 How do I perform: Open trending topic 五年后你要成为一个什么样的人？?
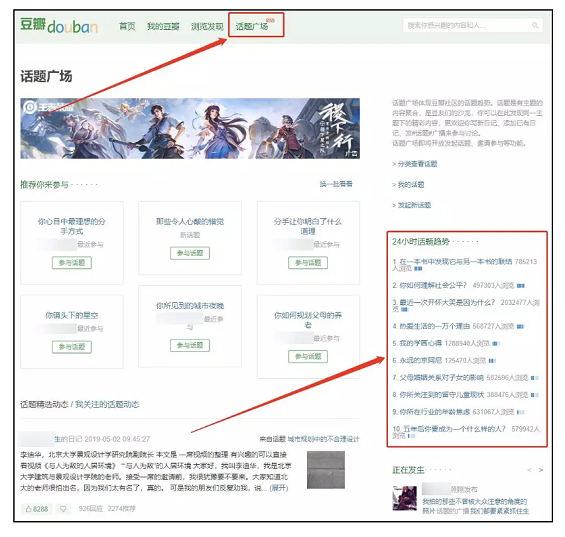454,429
